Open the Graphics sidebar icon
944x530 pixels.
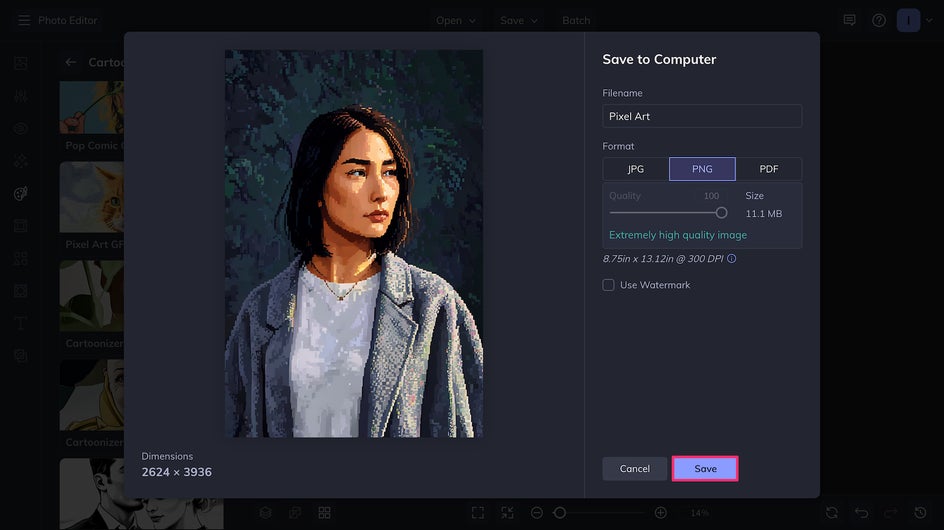pyautogui.click(x=20, y=258)
